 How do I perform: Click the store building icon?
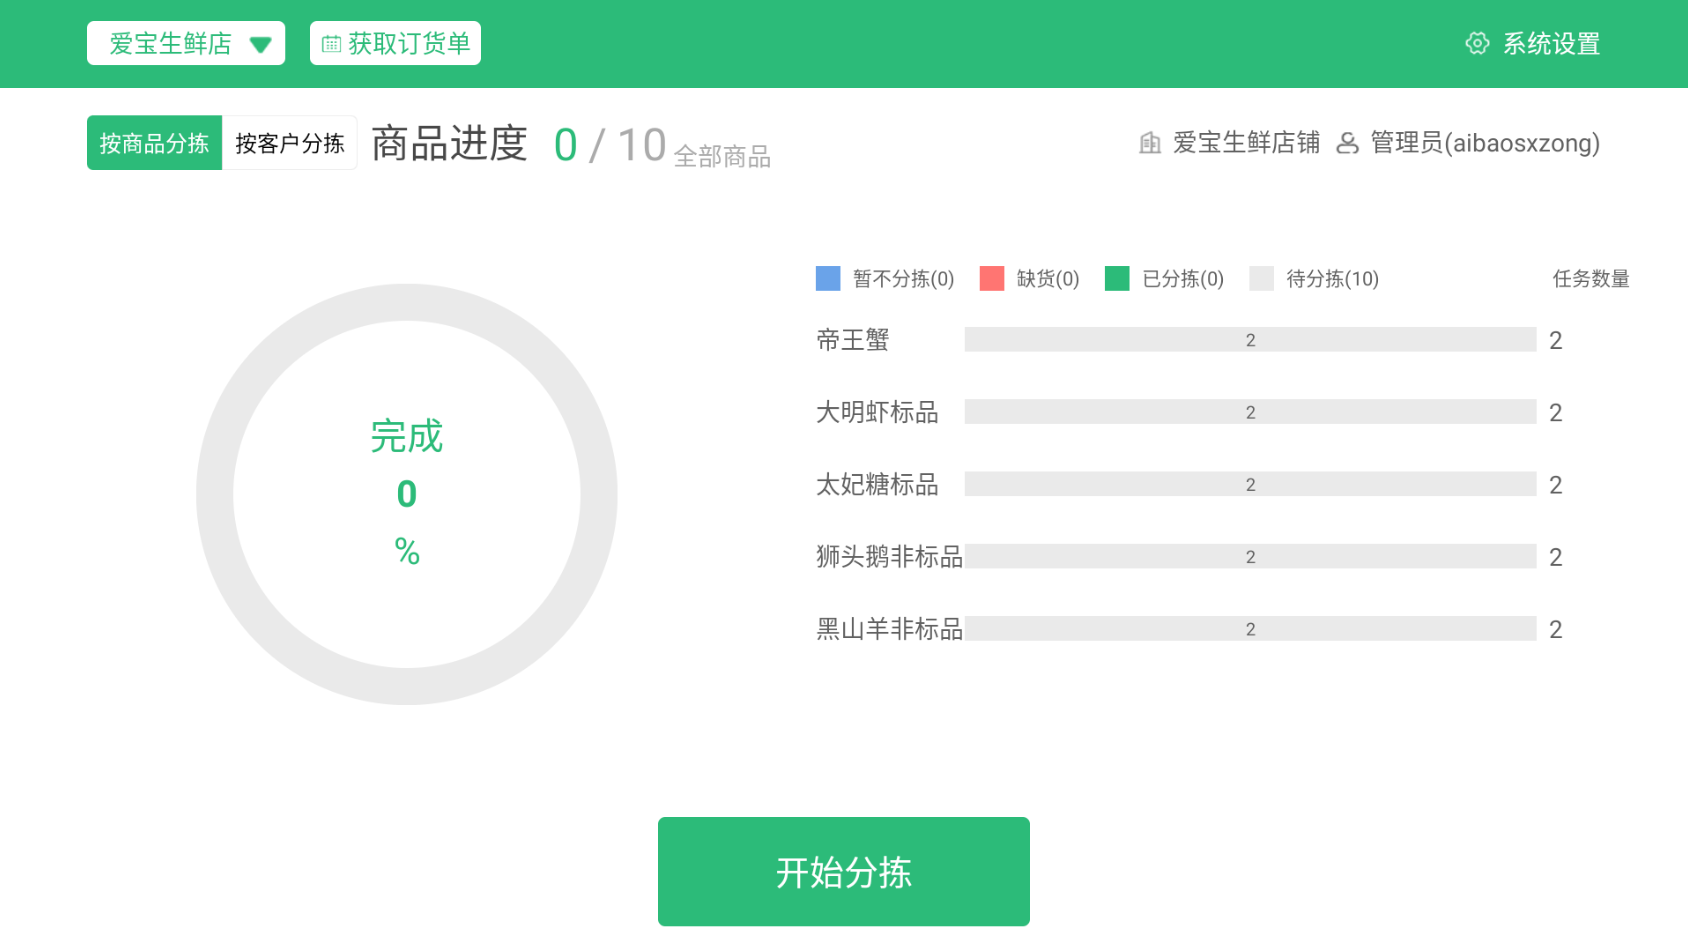pyautogui.click(x=1150, y=143)
